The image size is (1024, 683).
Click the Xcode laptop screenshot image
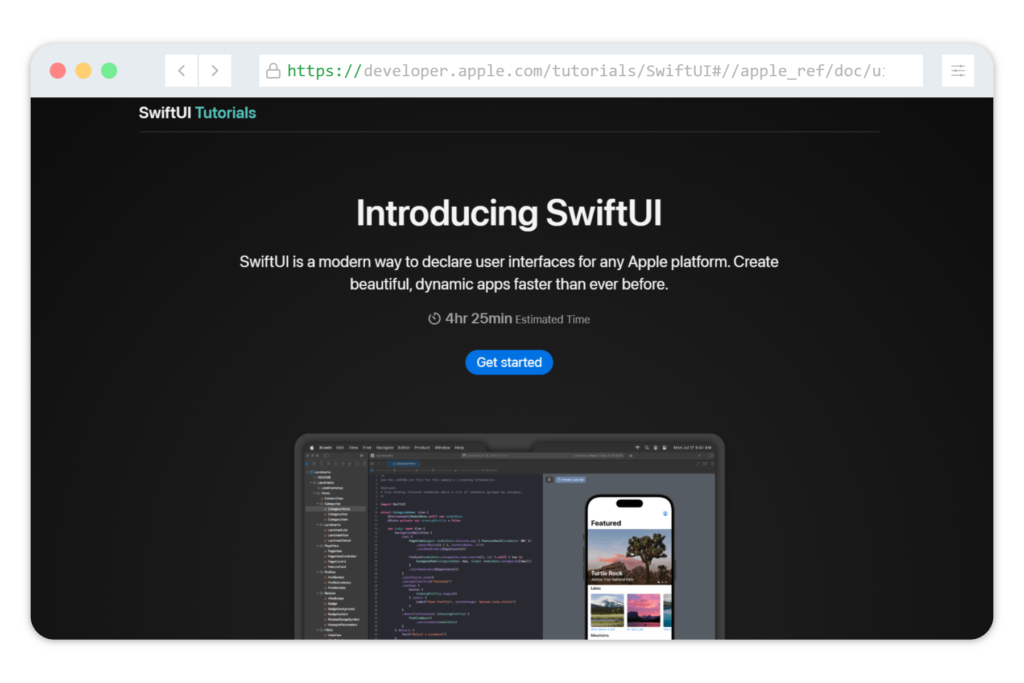click(509, 537)
